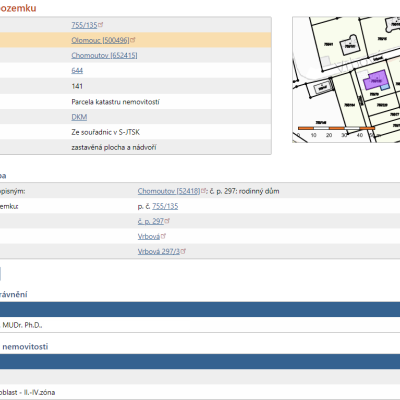This screenshot has height=400, width=400.
Task: Click external link icon next to Olomouc
Action: coord(133,40)
